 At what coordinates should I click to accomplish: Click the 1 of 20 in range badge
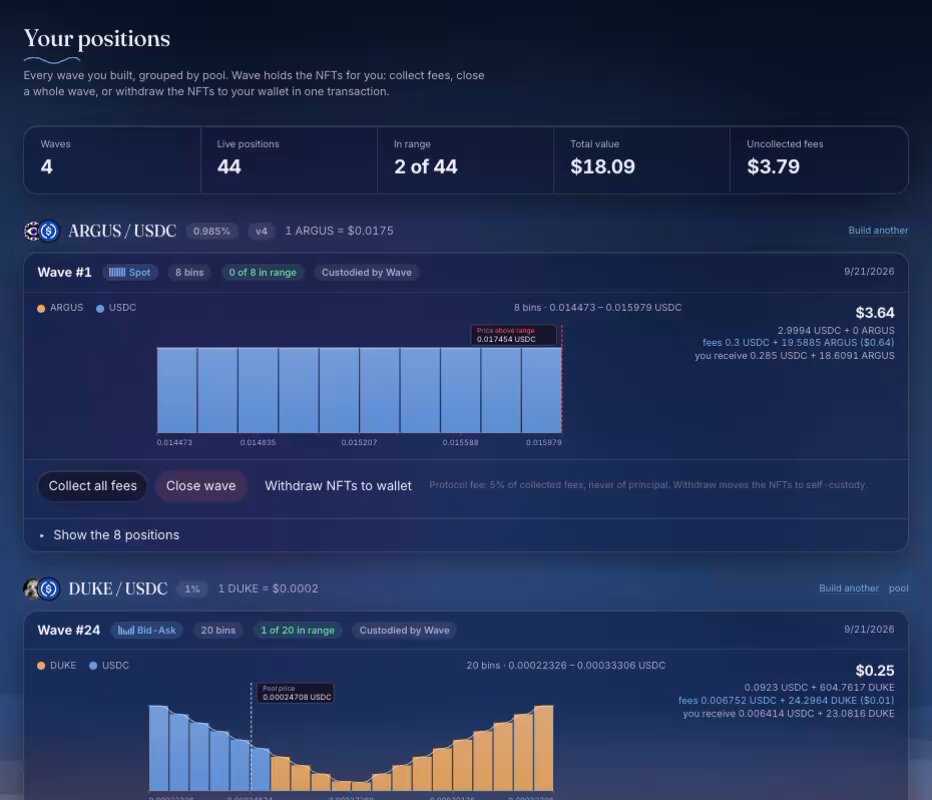(298, 630)
